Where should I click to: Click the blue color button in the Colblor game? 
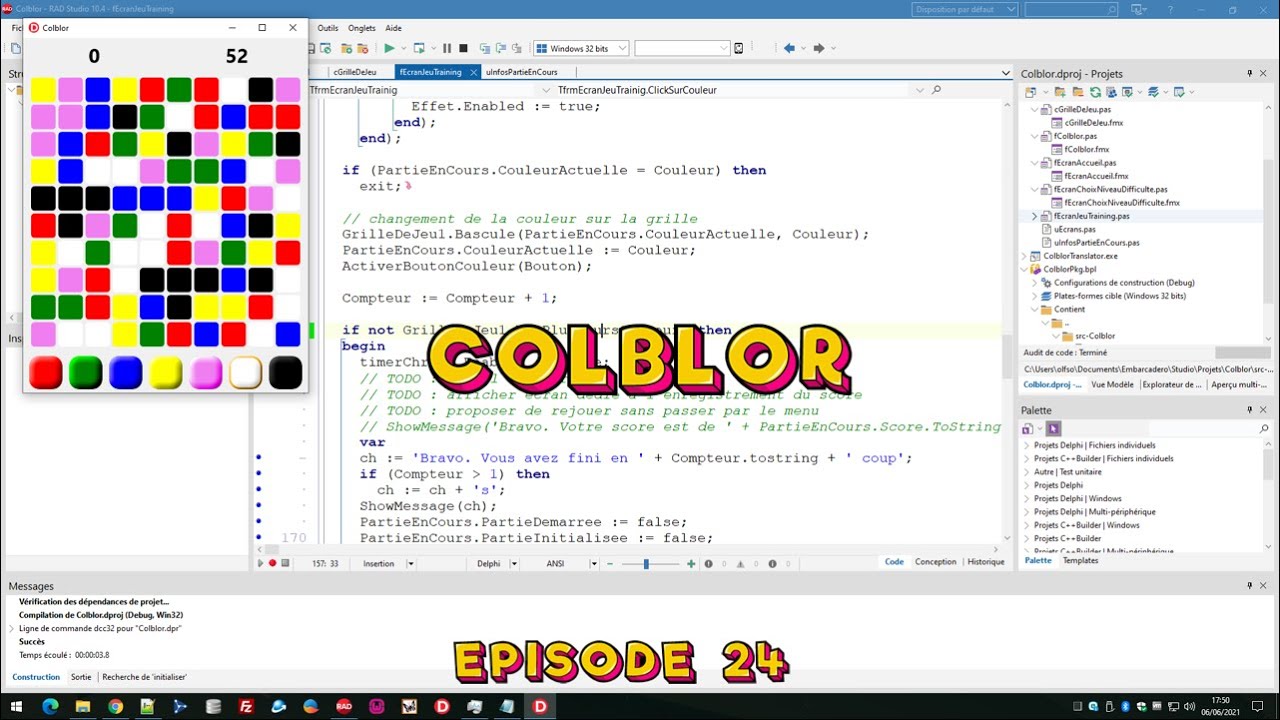126,373
